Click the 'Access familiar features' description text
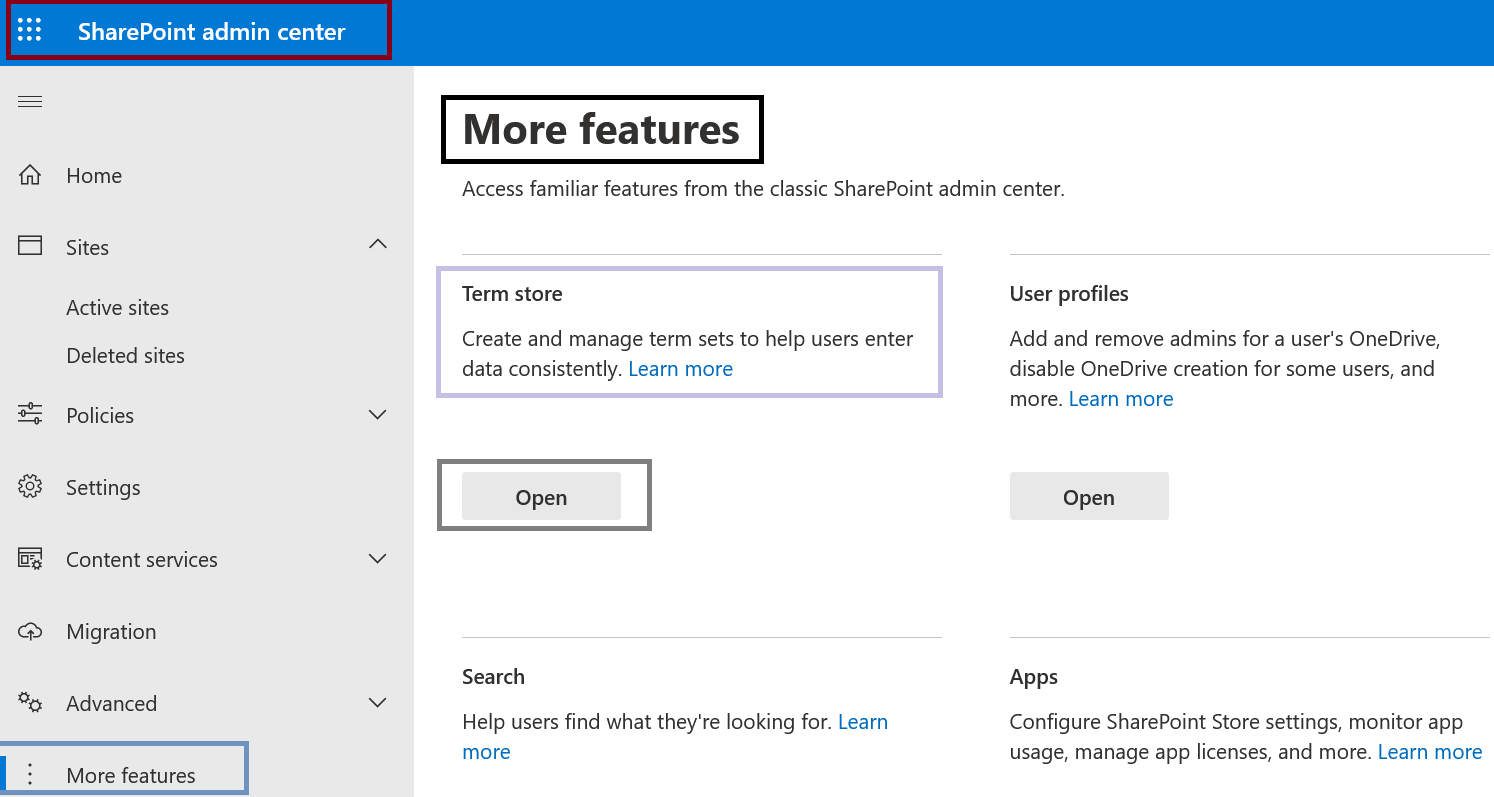Screen dimensions: 1494x797 763,189
